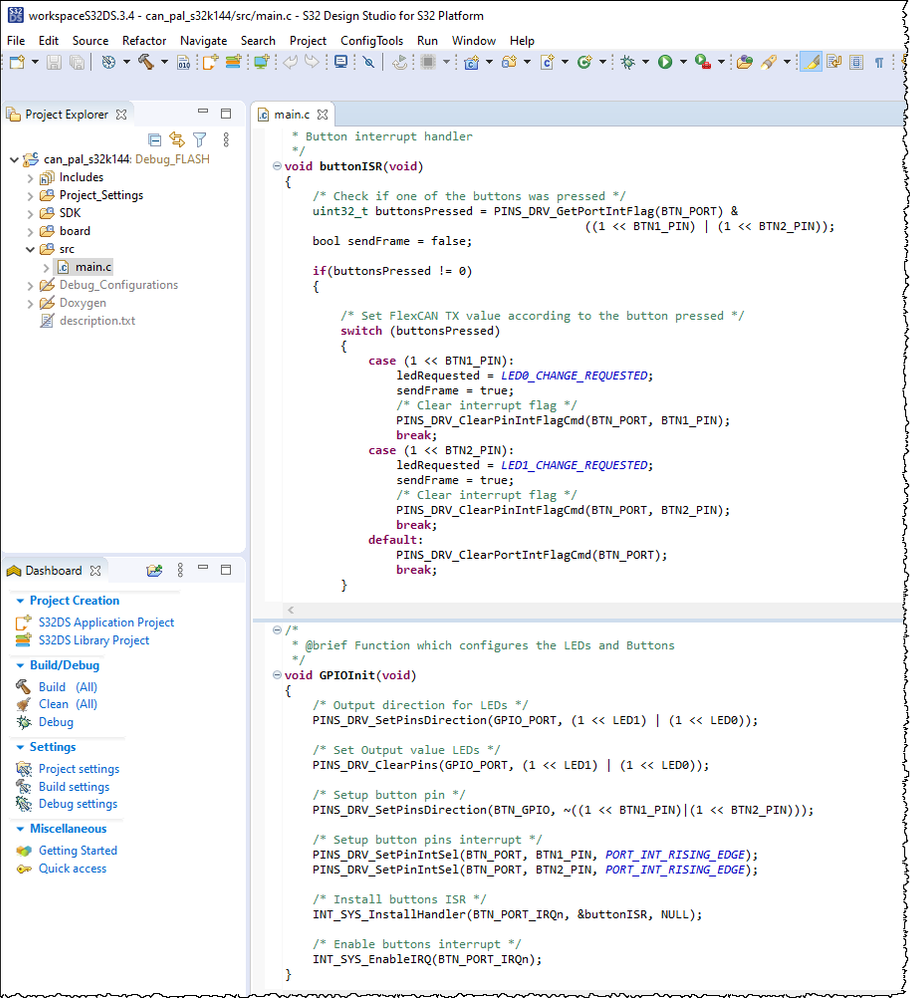The width and height of the screenshot is (910, 999).
Task: Expand the Debug_Configurations folder node
Action: tap(30, 285)
